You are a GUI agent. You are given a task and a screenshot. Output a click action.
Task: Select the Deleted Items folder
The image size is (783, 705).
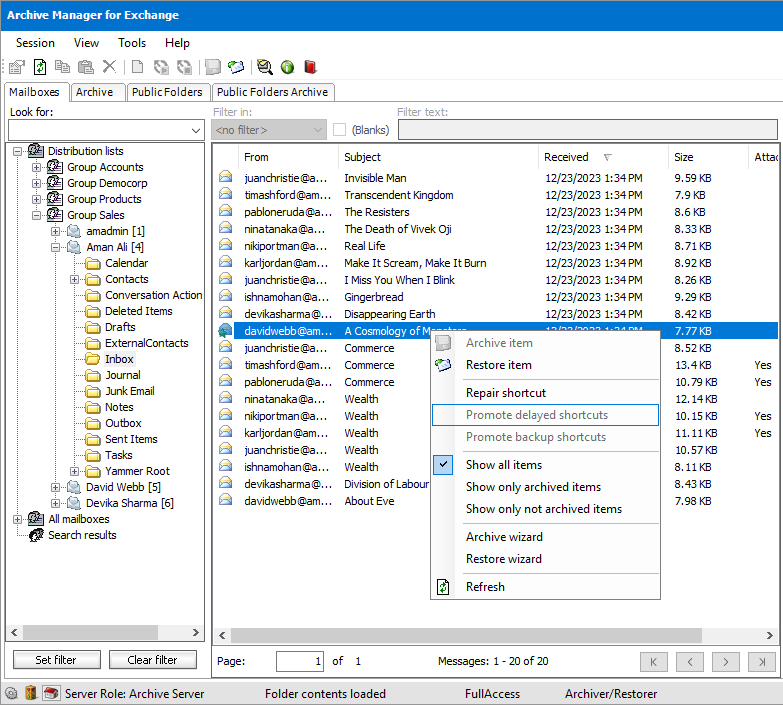coord(138,311)
